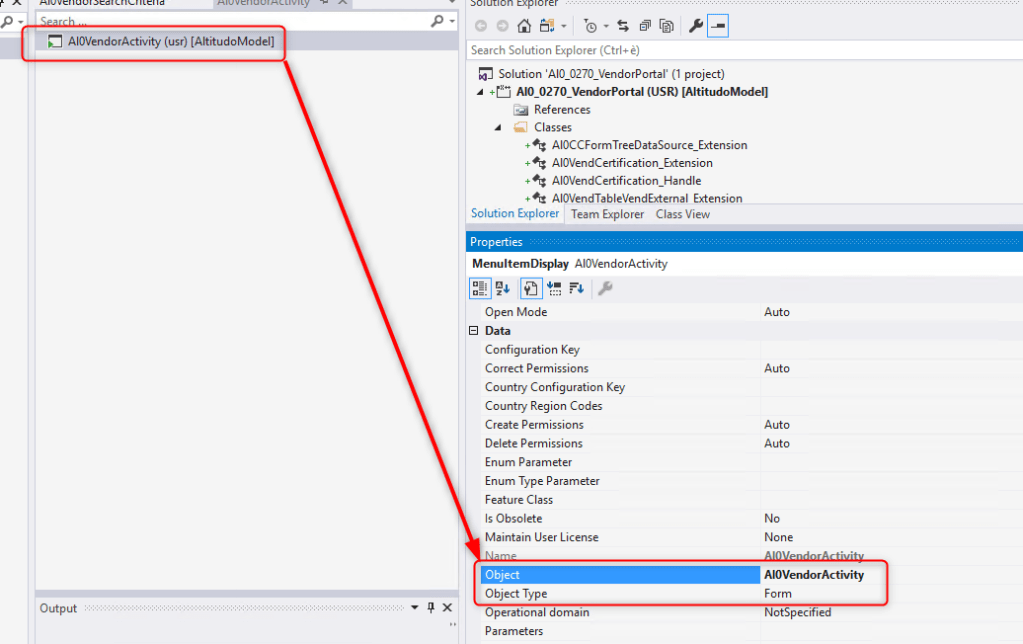1023x644 pixels.
Task: Collapse the Data category in Properties
Action: coord(473,331)
